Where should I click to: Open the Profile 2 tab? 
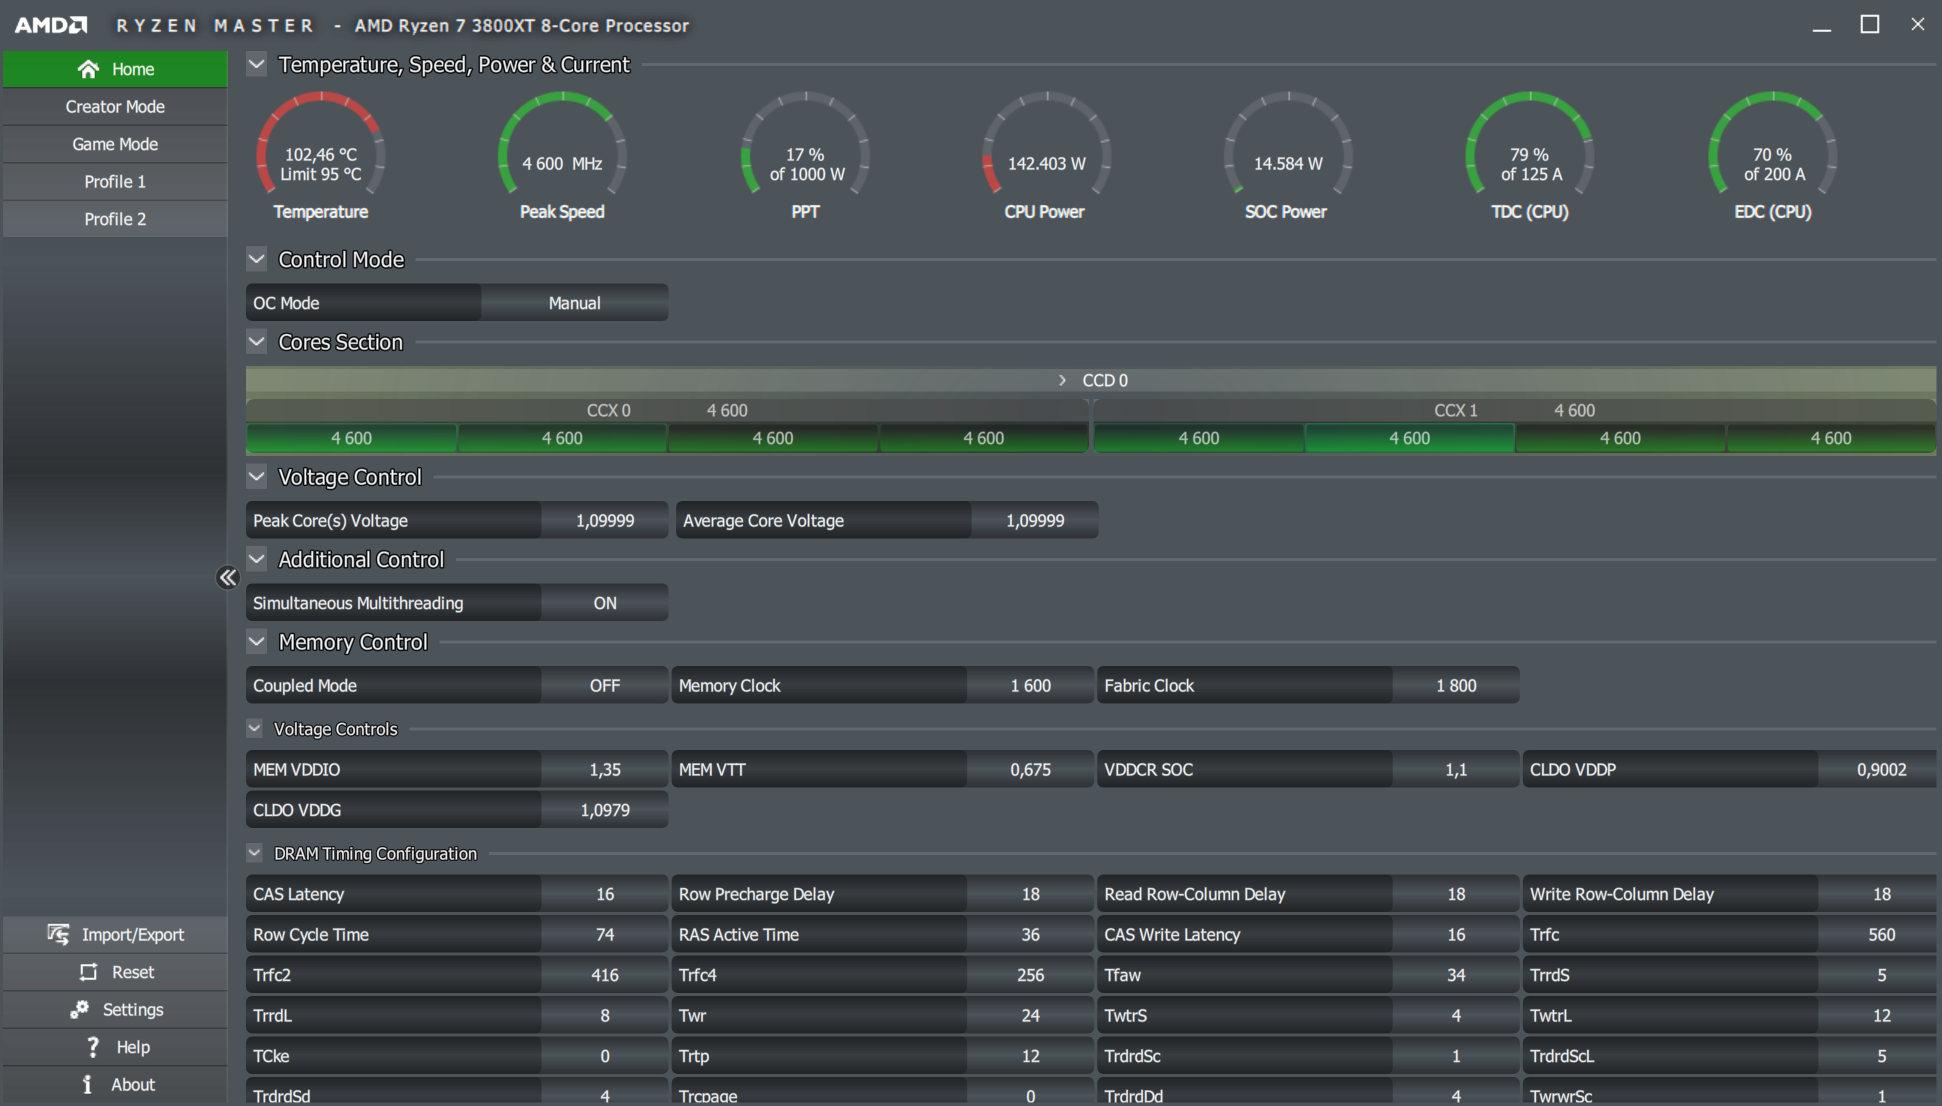point(115,219)
